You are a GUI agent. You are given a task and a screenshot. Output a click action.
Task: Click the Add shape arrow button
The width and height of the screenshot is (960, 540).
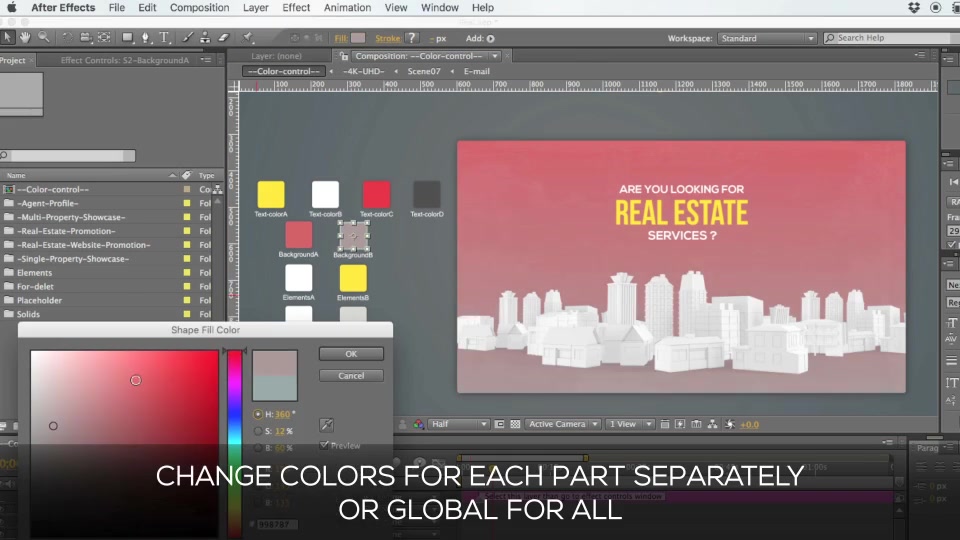(x=490, y=39)
